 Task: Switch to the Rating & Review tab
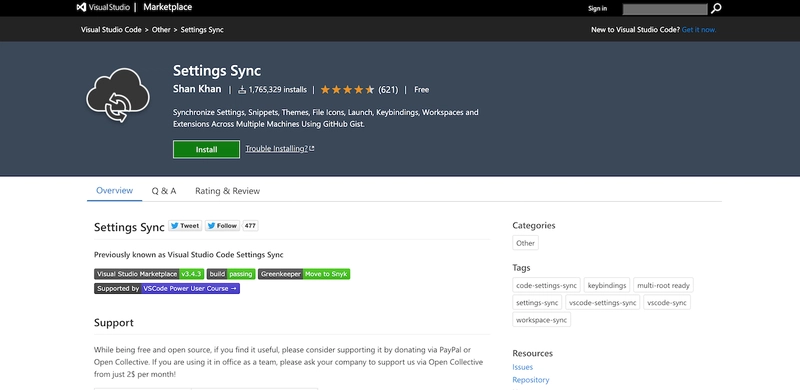[x=228, y=191]
